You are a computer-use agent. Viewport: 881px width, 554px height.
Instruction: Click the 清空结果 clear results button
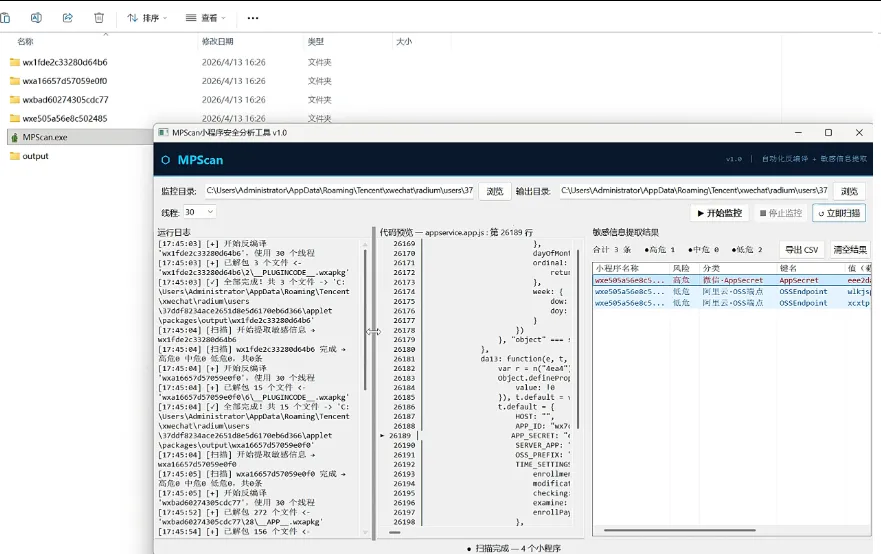point(850,249)
